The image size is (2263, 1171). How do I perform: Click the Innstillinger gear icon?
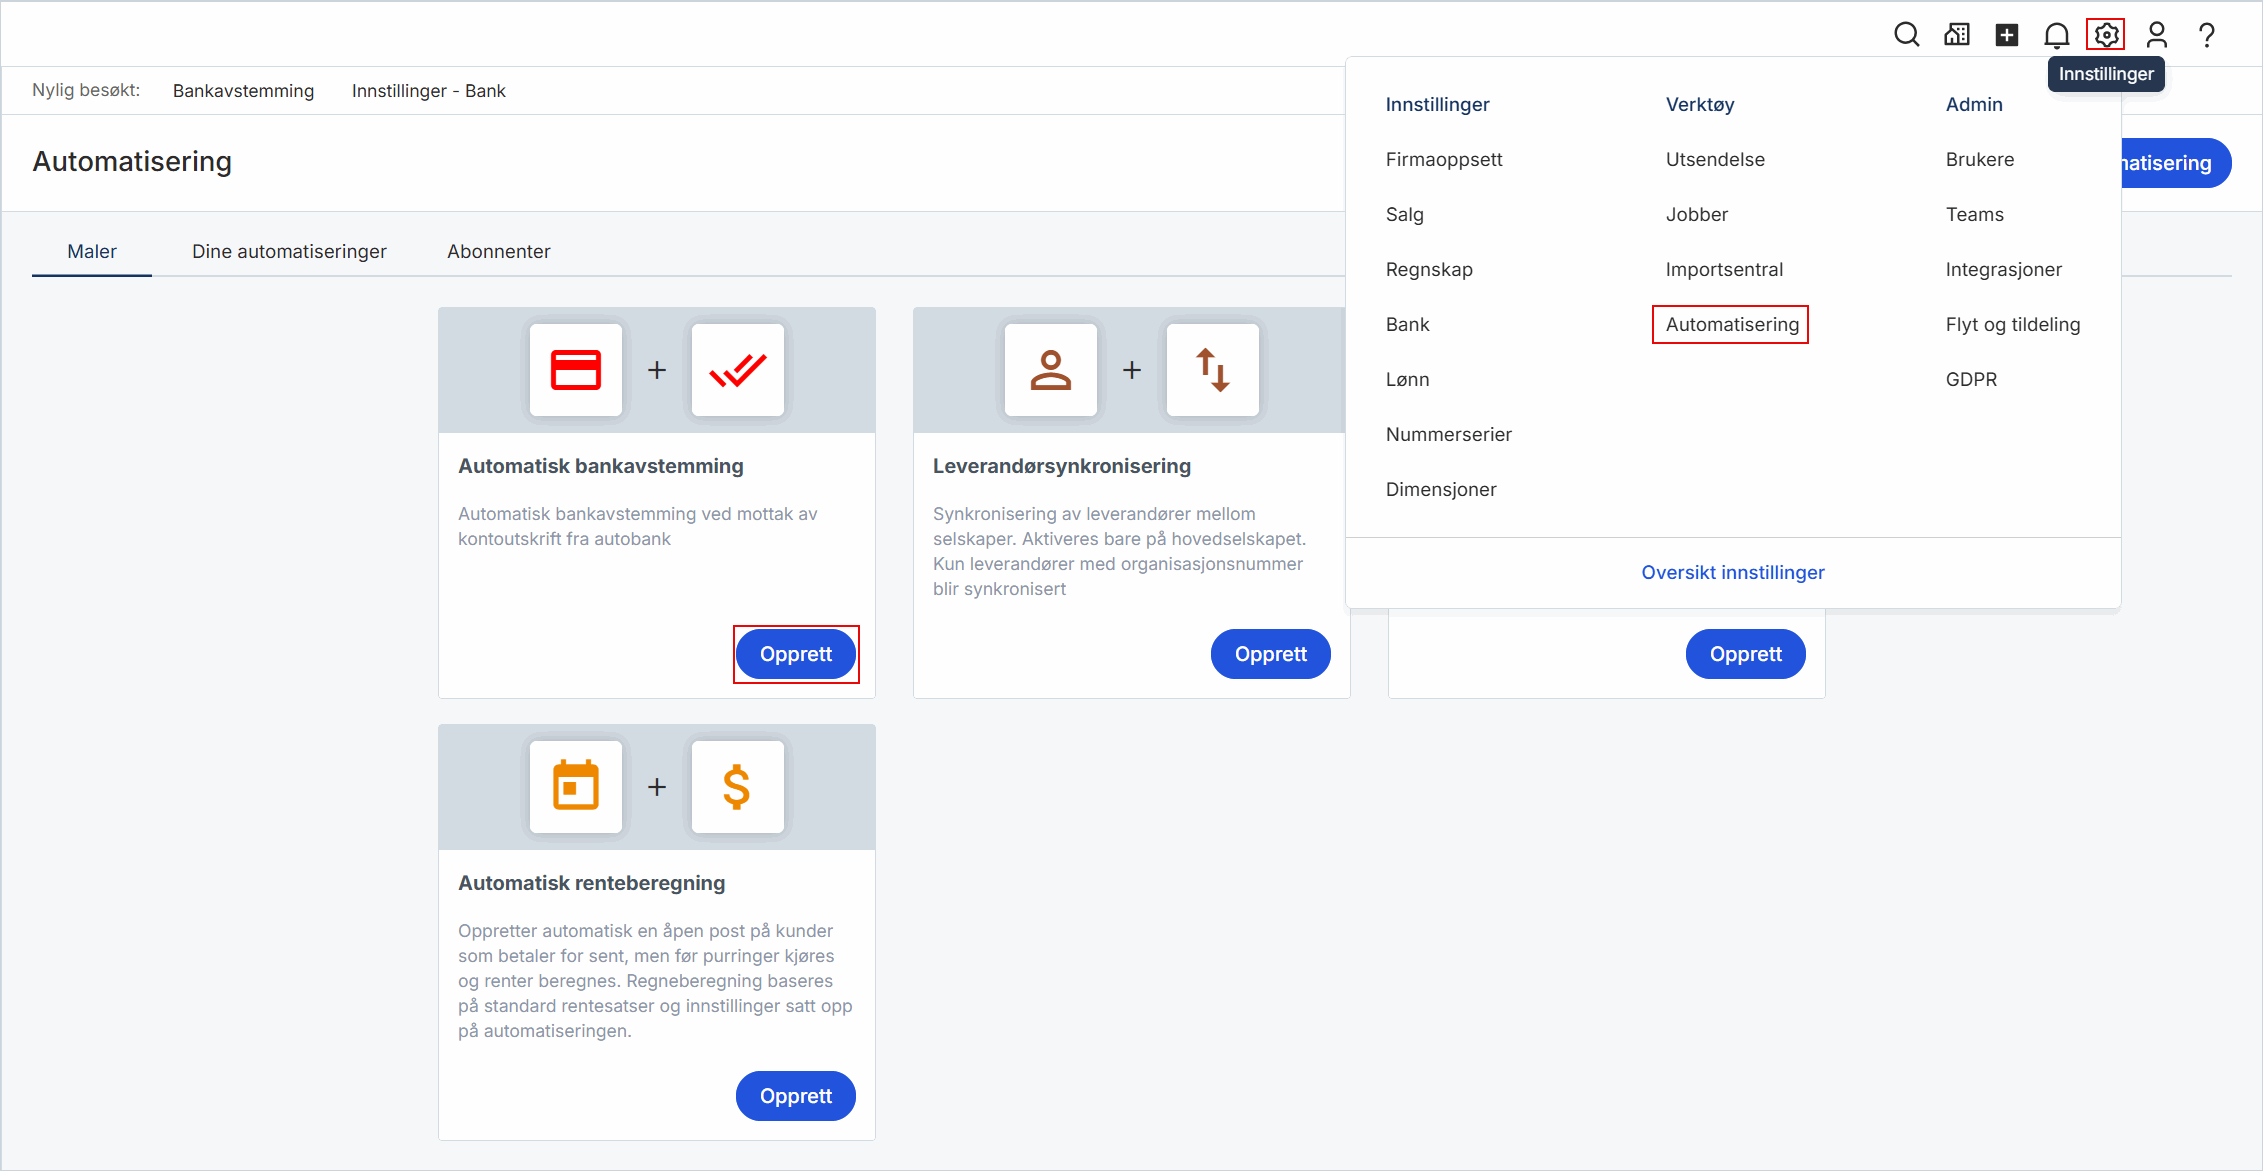[2106, 35]
